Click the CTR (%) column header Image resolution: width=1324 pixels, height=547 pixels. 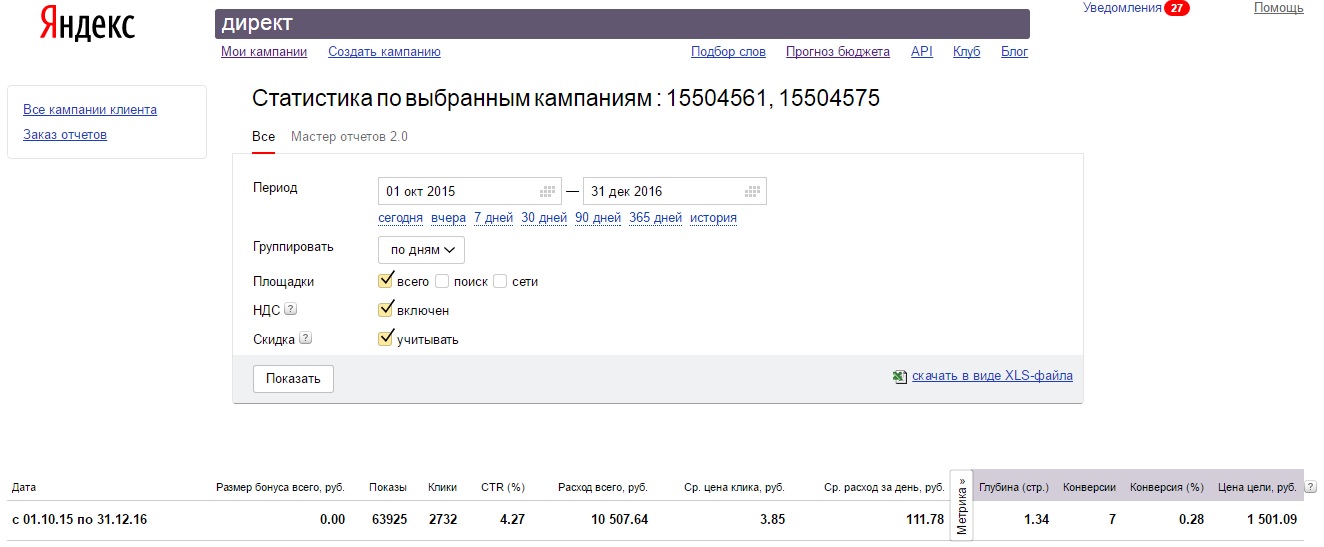point(503,488)
